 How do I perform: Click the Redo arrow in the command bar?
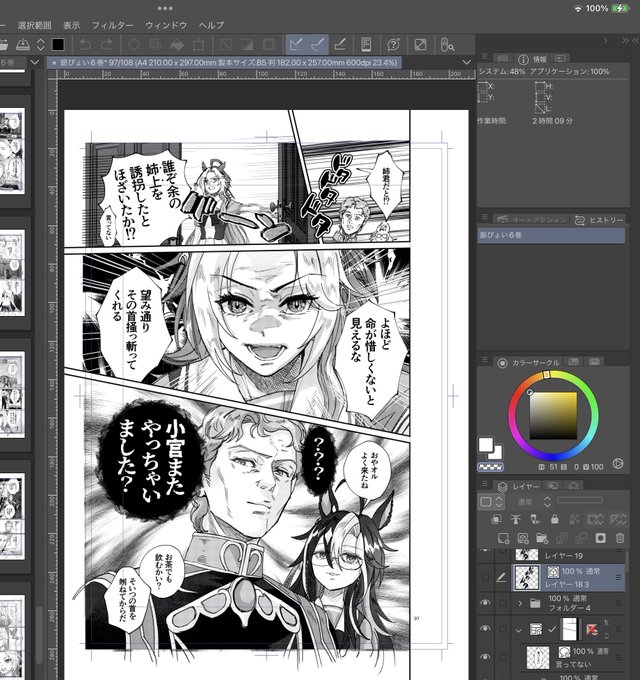point(107,45)
